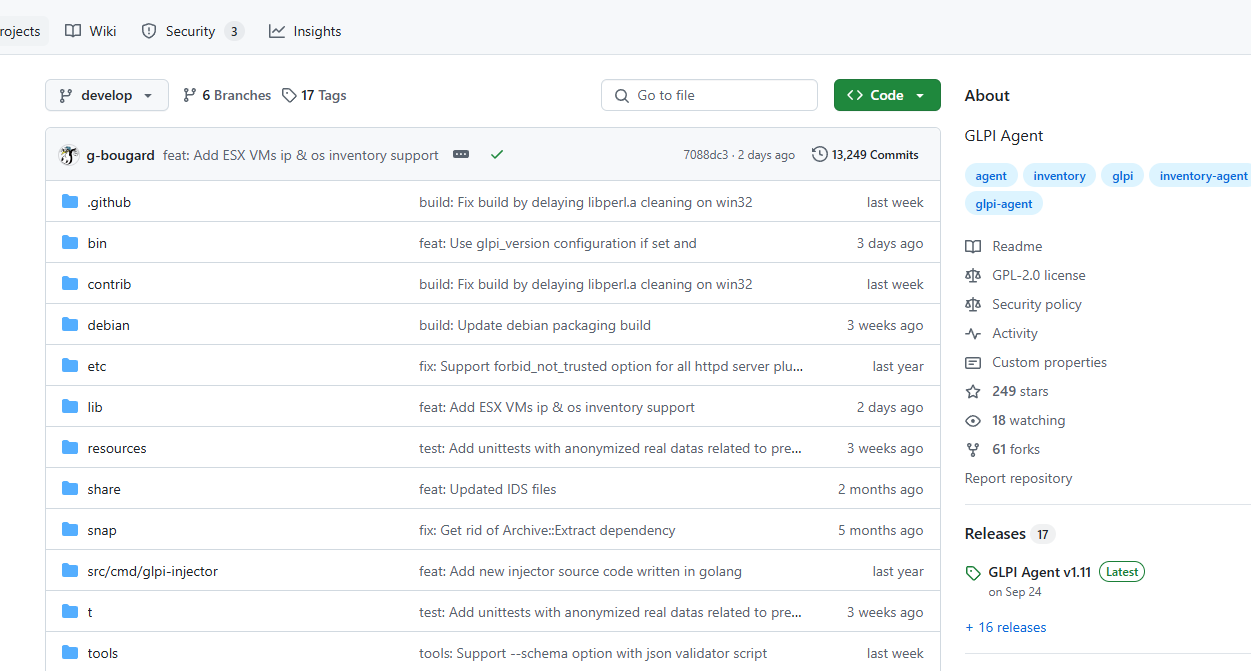Click the resources folder icon
The image size is (1251, 671).
tap(70, 448)
